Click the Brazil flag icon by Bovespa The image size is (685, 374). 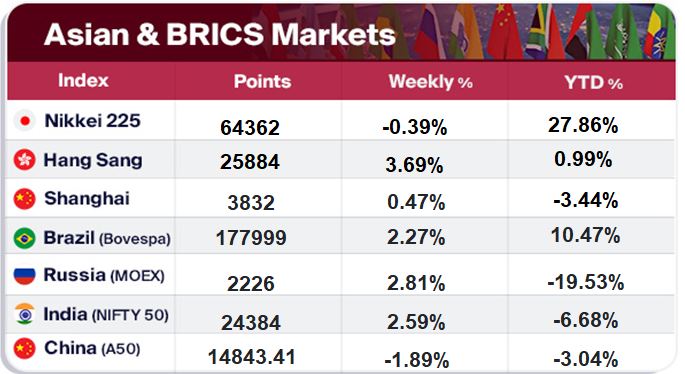(24, 239)
